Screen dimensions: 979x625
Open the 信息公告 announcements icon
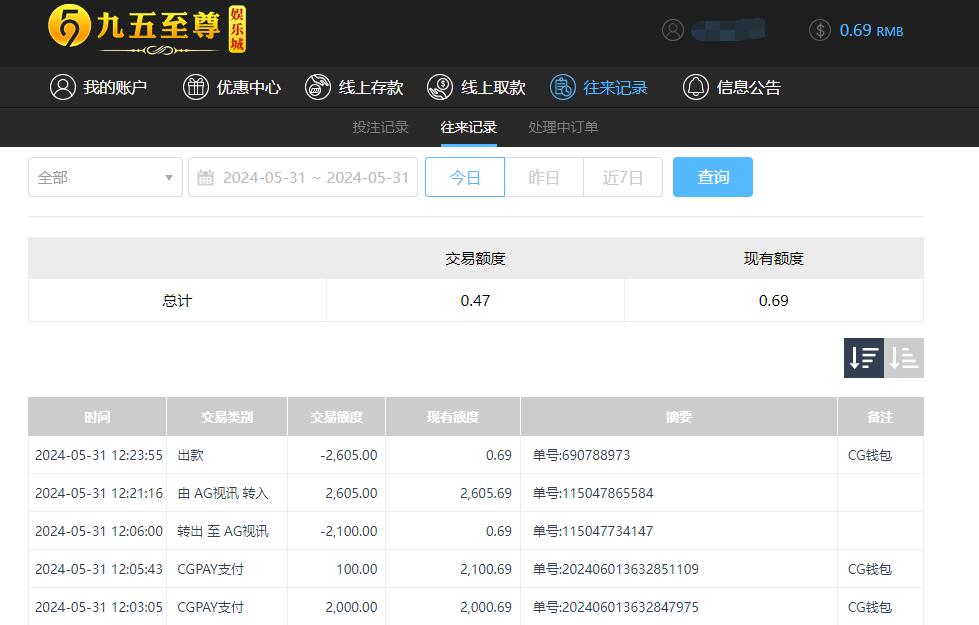point(696,87)
